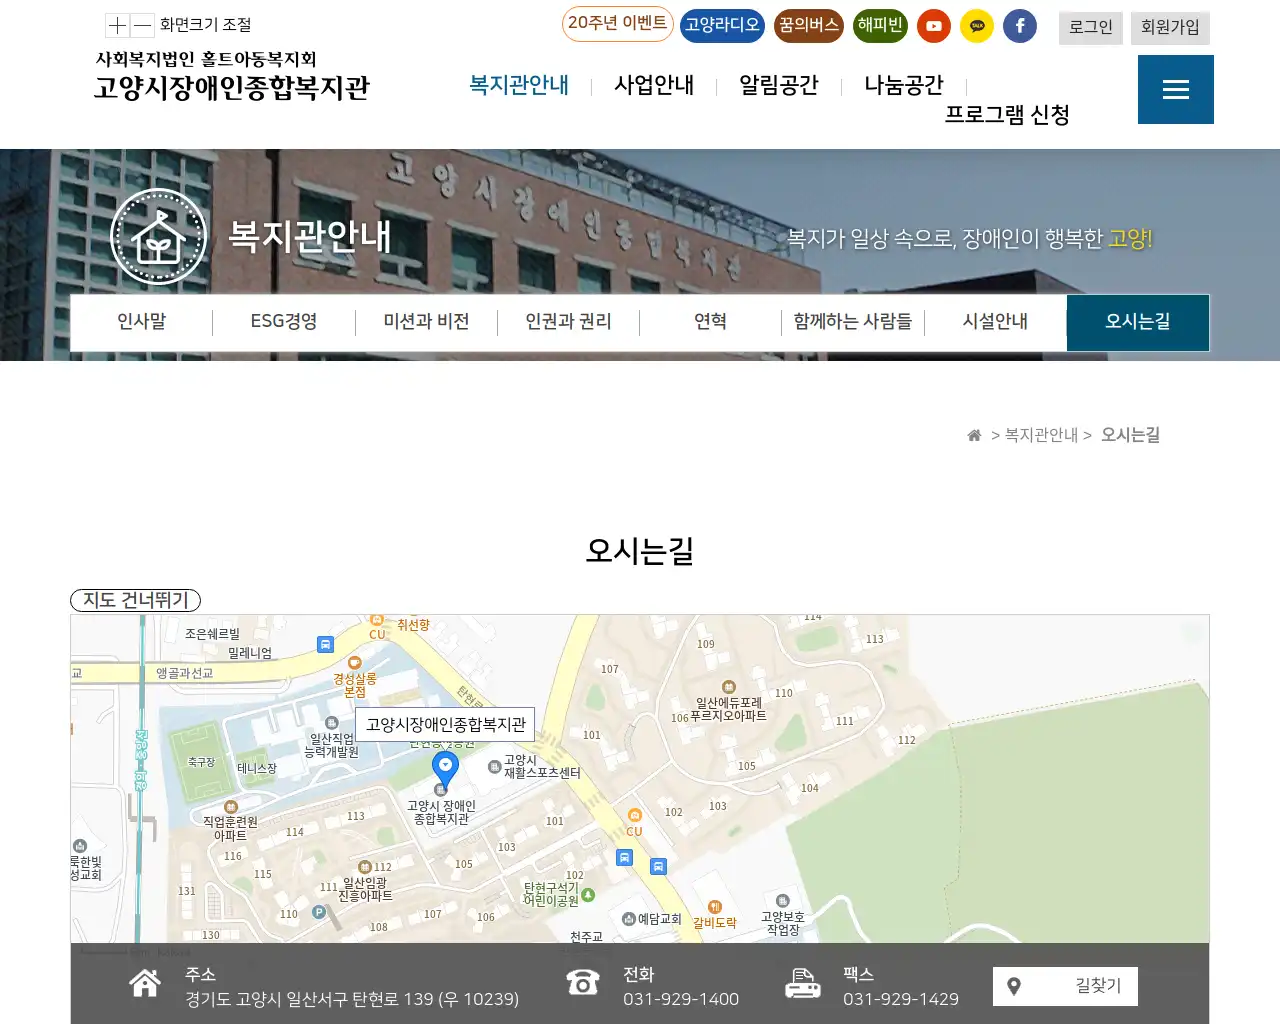Open the 프로그램 신청 main menu
Screen dimensions: 1280x1024
(1008, 115)
